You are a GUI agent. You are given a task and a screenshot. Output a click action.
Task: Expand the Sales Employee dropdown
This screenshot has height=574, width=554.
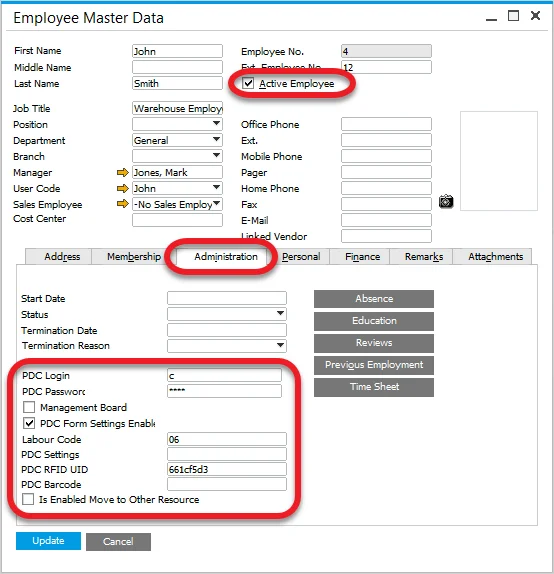tap(216, 204)
